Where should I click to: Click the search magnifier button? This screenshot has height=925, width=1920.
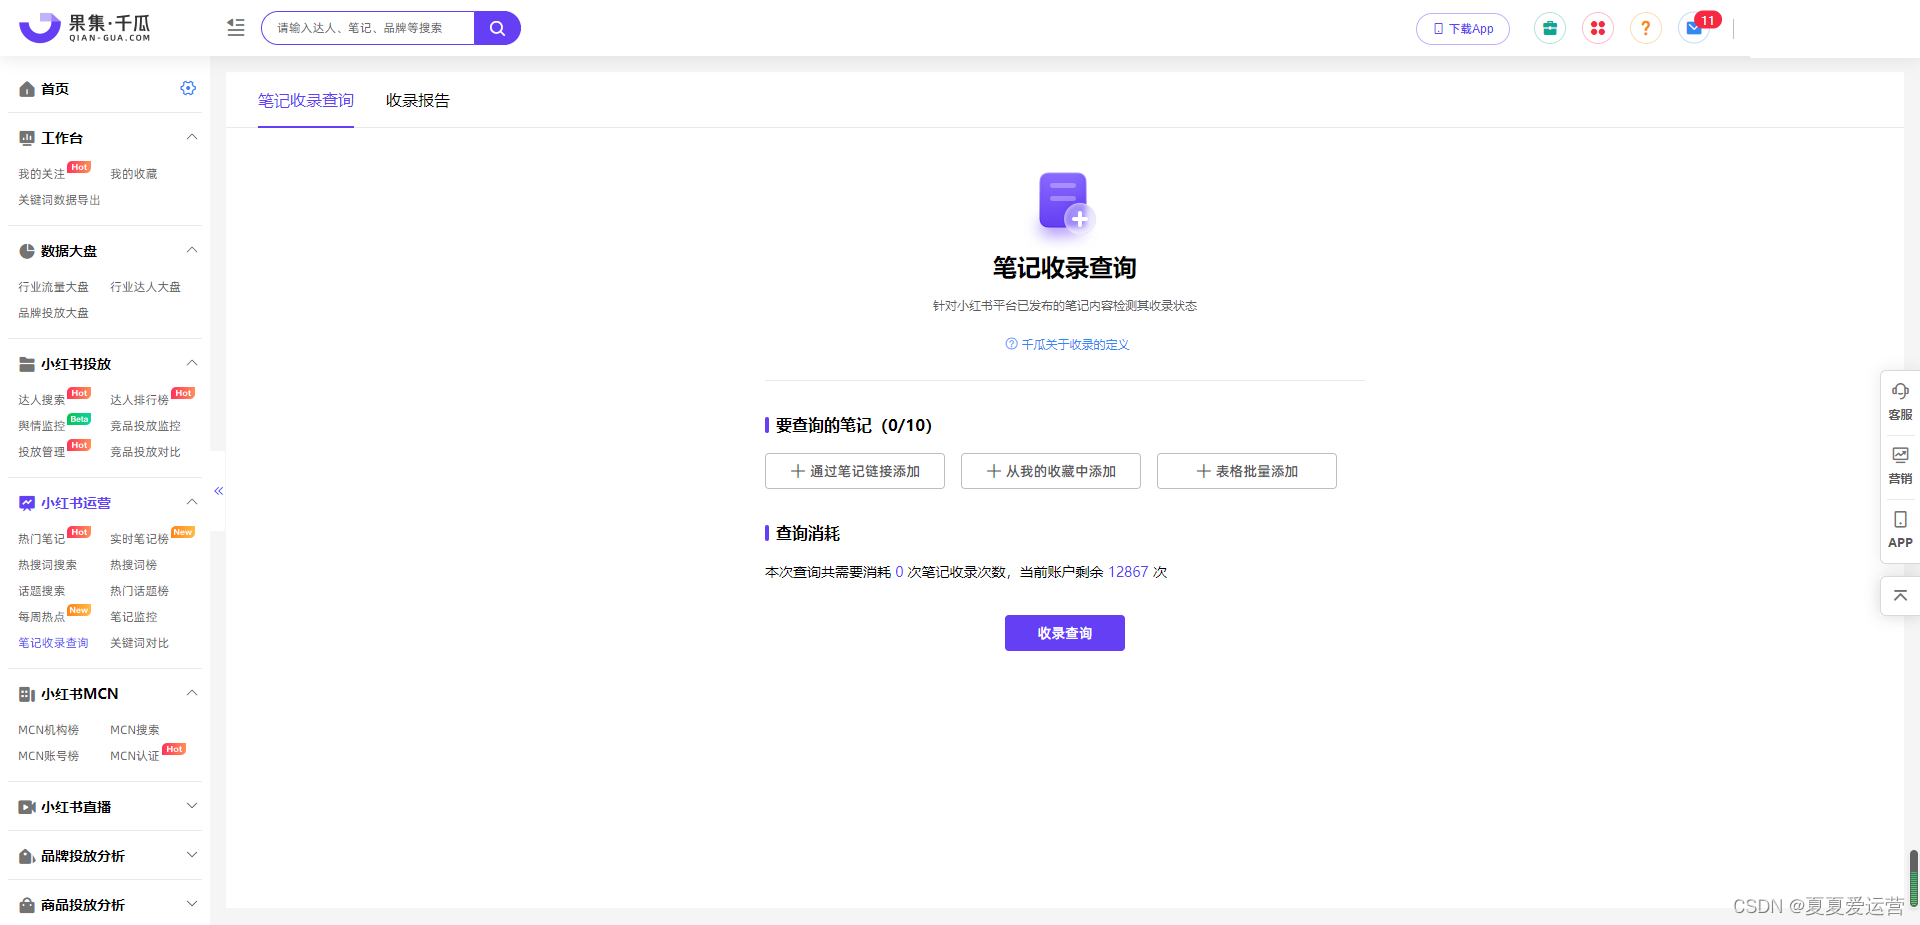click(x=497, y=28)
